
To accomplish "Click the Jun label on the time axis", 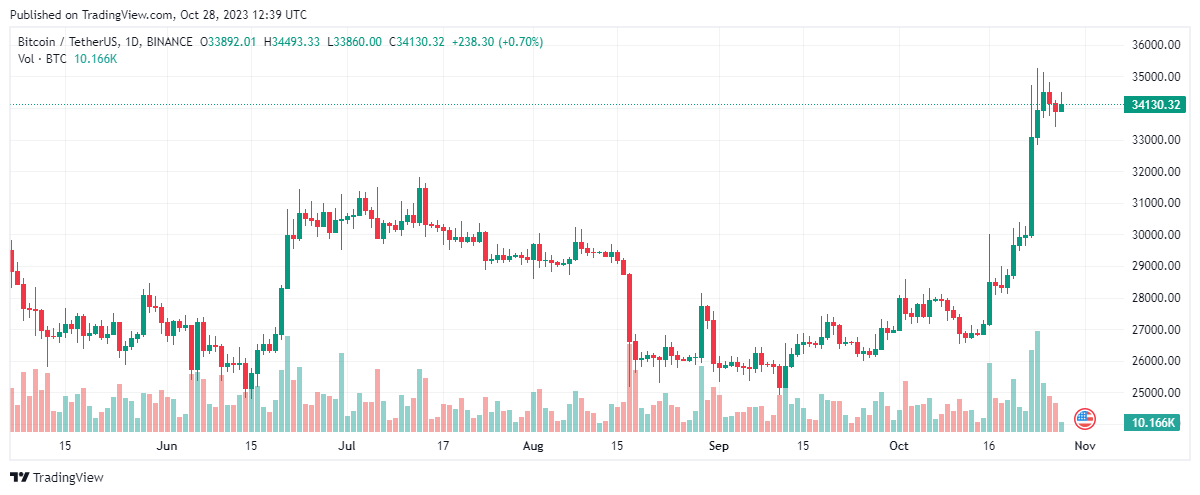I will click(167, 446).
